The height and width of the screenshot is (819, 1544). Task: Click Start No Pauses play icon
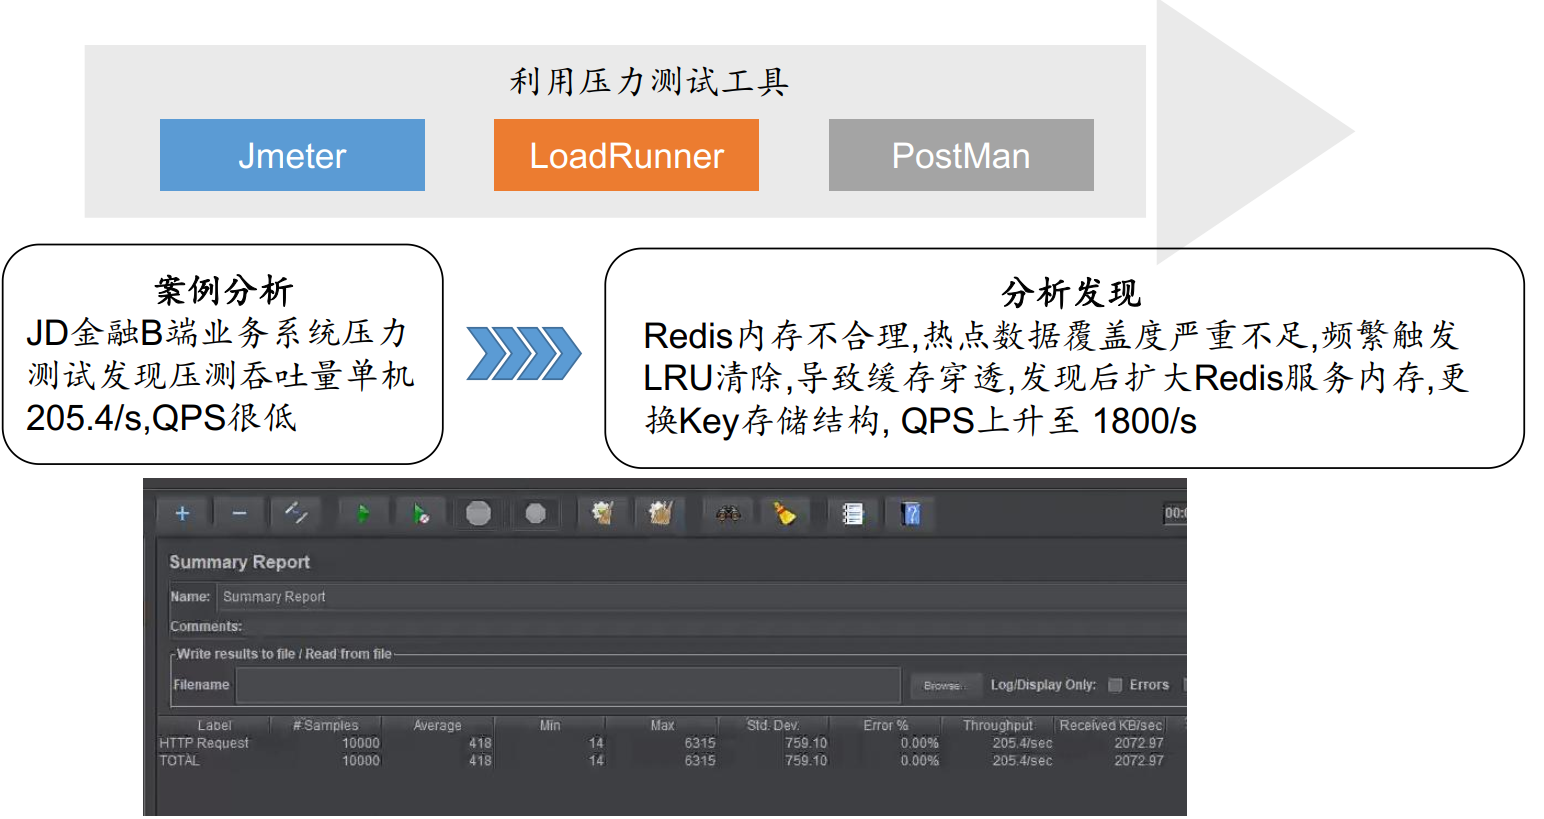tap(421, 514)
